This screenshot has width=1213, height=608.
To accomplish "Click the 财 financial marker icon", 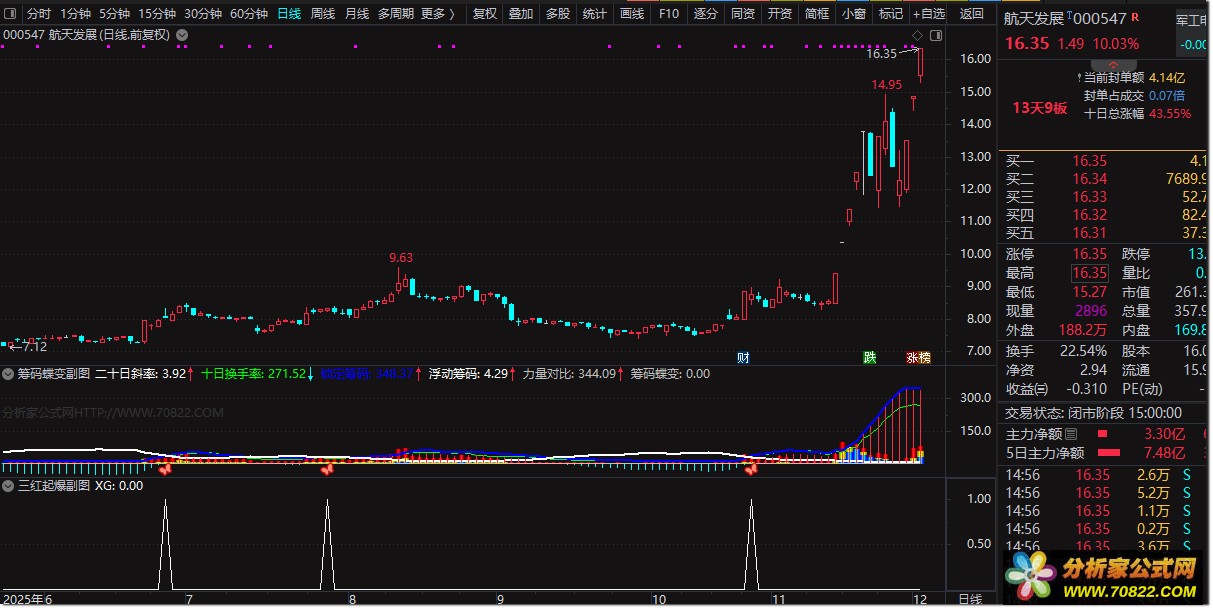I will pos(743,357).
